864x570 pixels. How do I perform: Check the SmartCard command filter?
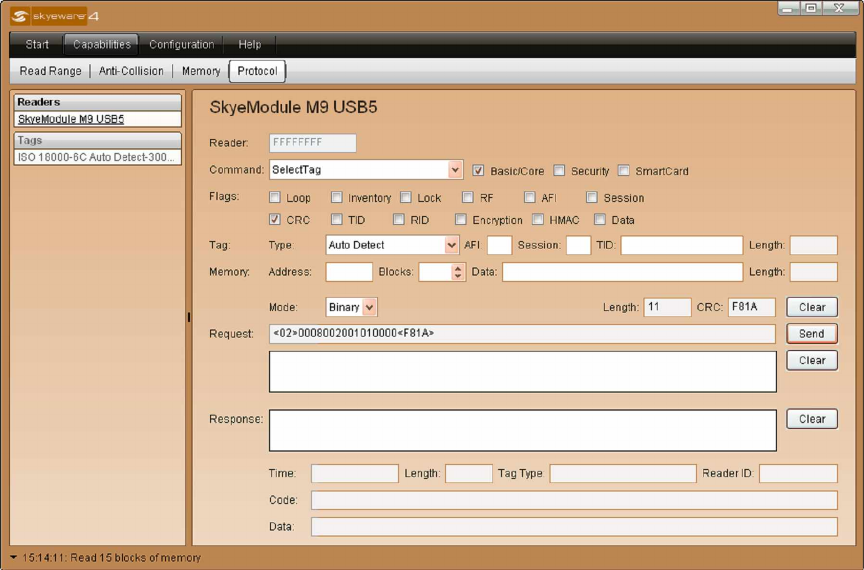624,171
